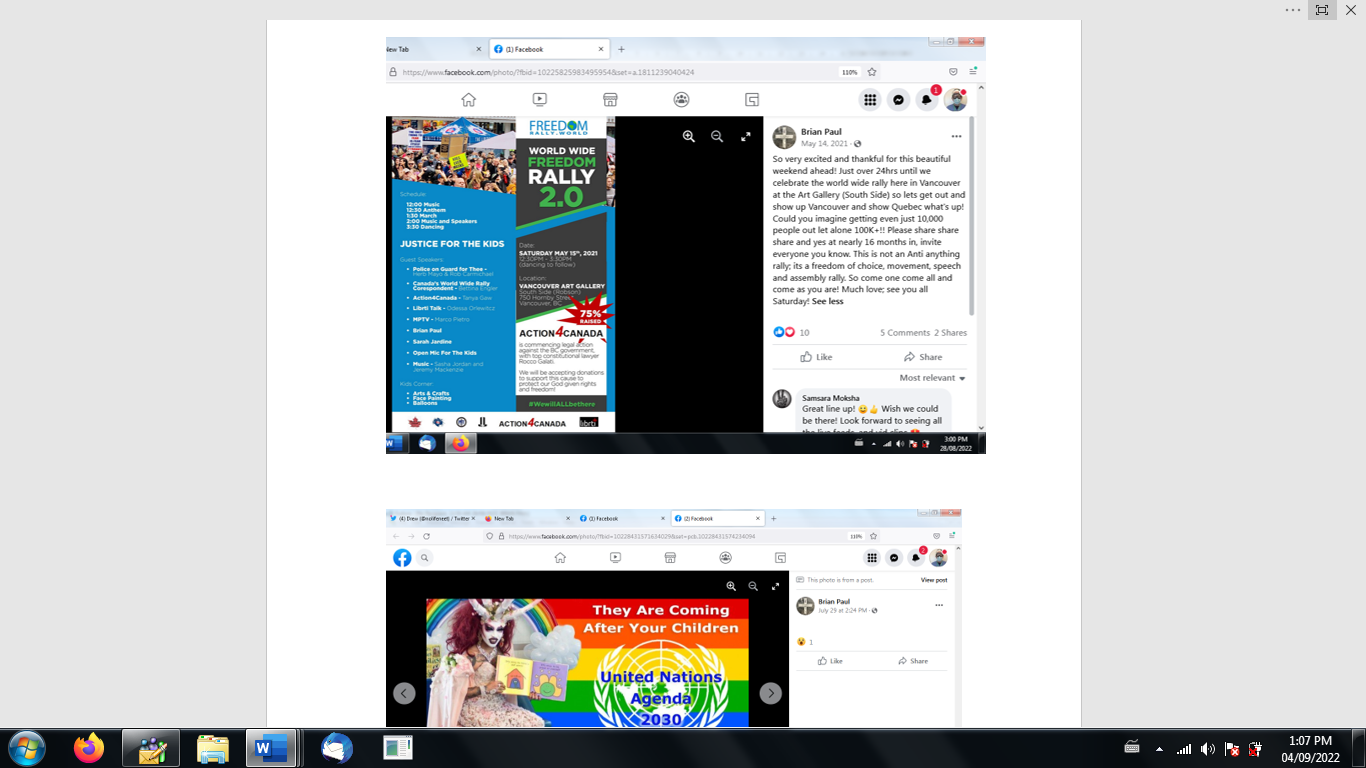Click Like under the July 29 post
1366x768 pixels.
click(x=830, y=661)
